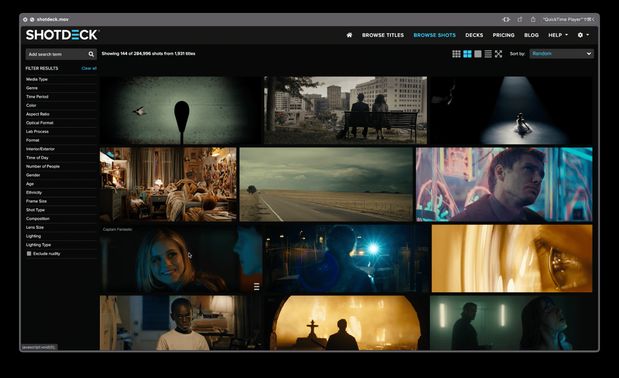
Task: Open the settings gear menu
Action: click(x=583, y=35)
